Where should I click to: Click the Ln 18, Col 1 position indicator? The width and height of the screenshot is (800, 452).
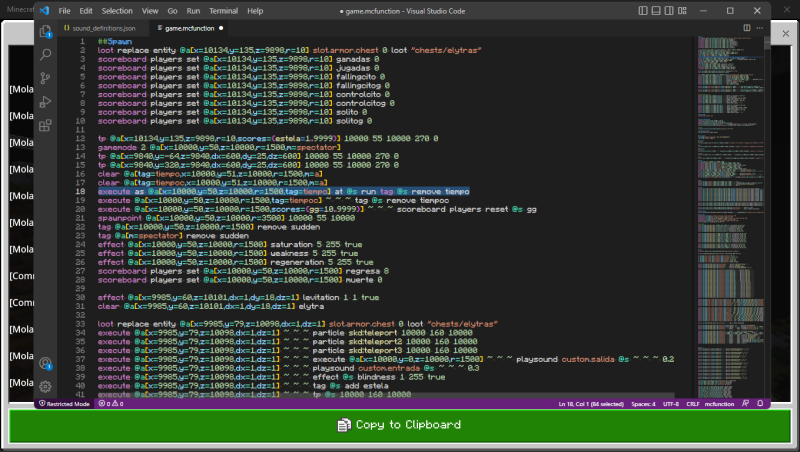(x=590, y=403)
